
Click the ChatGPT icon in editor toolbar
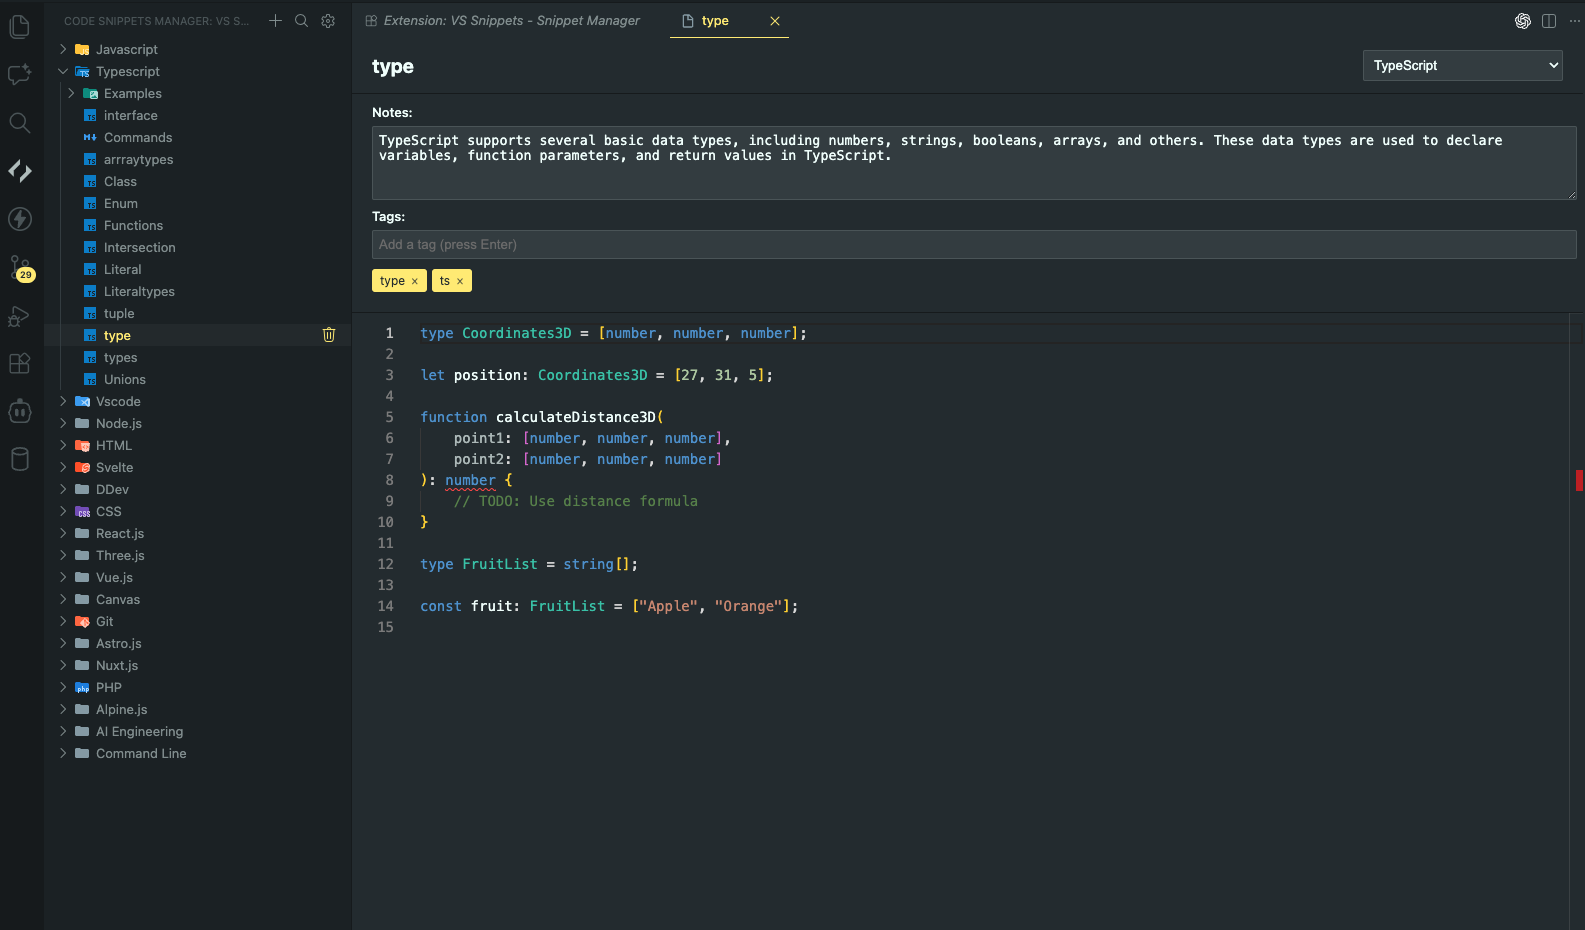1522,21
